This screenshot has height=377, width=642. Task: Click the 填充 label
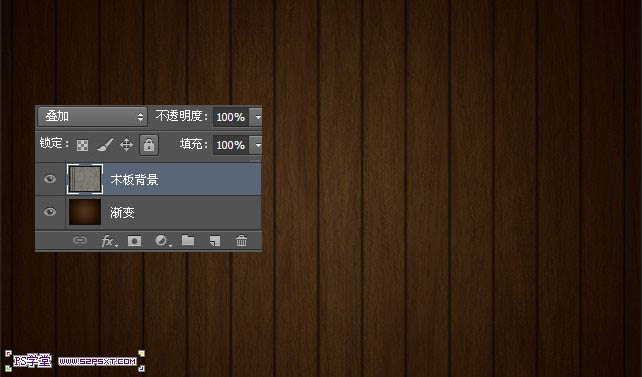194,144
